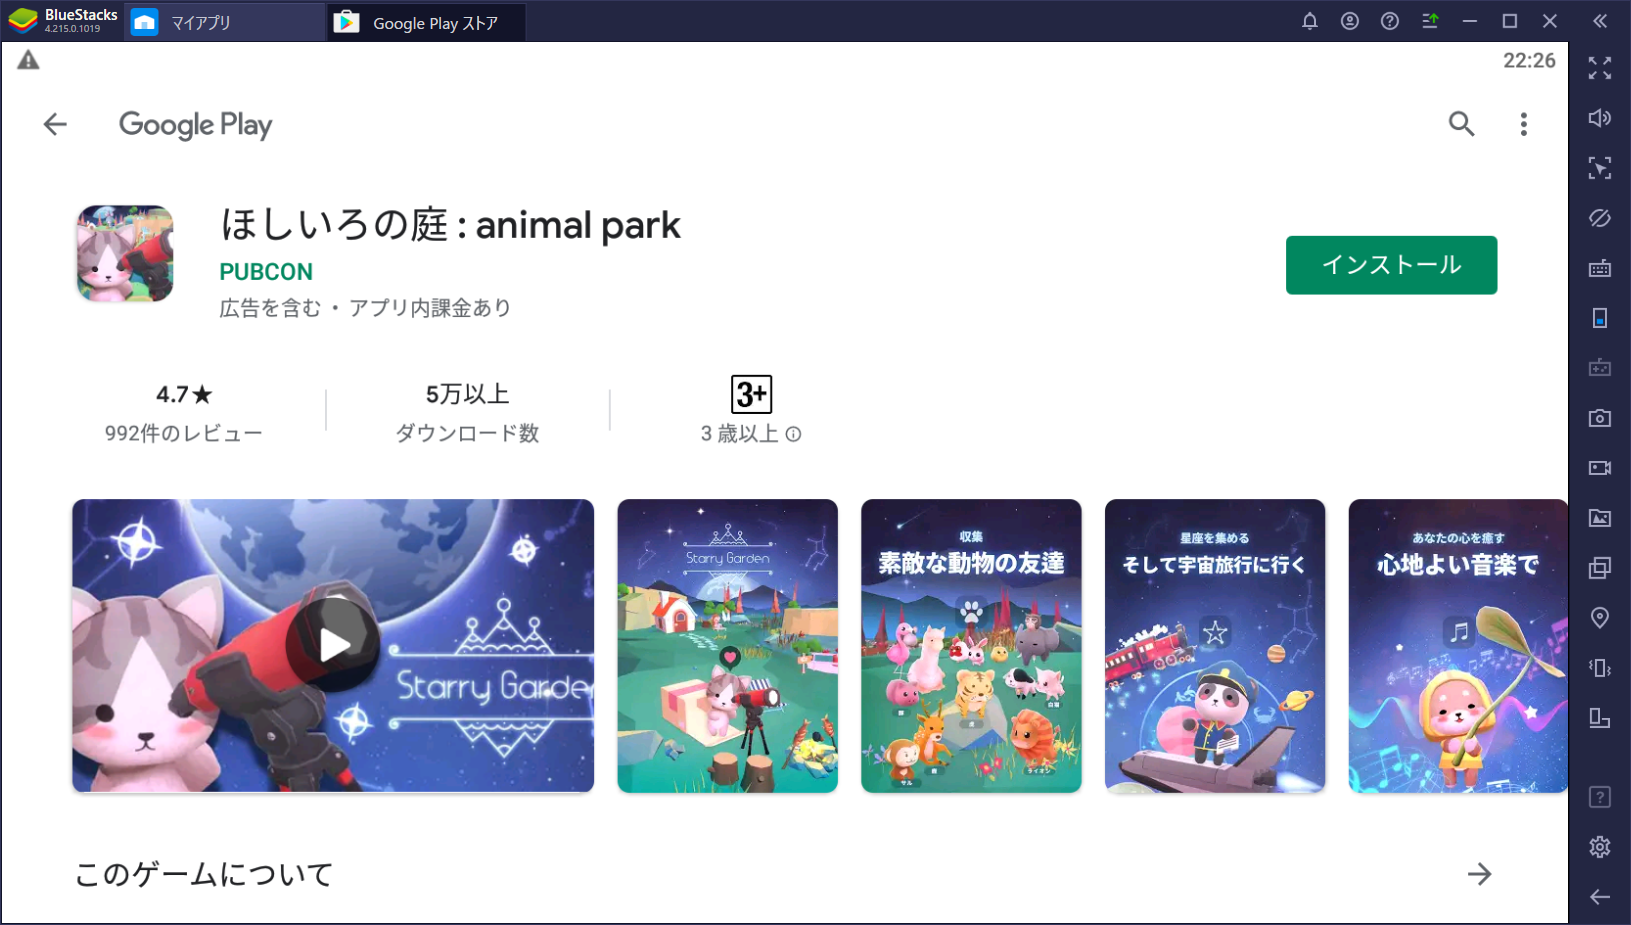
Task: Open BlueStacks settings gear
Action: pos(1600,847)
